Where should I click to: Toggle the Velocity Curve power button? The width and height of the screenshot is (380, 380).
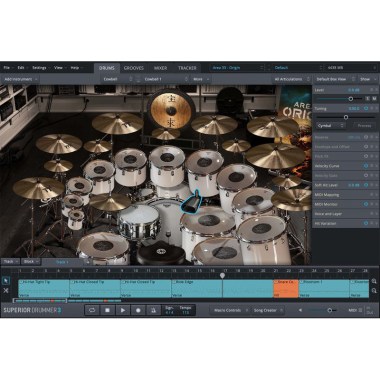pyautogui.click(x=366, y=166)
